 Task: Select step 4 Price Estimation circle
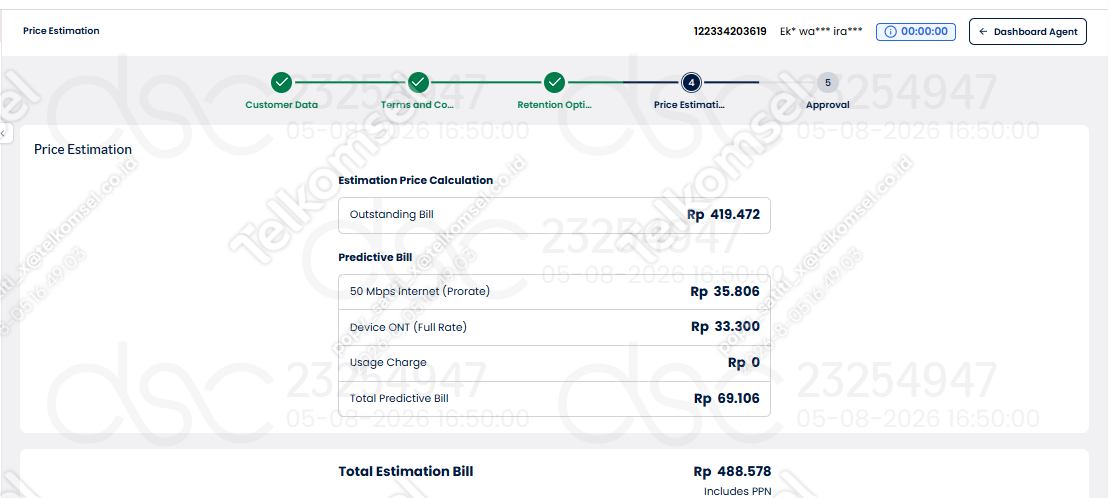(691, 83)
